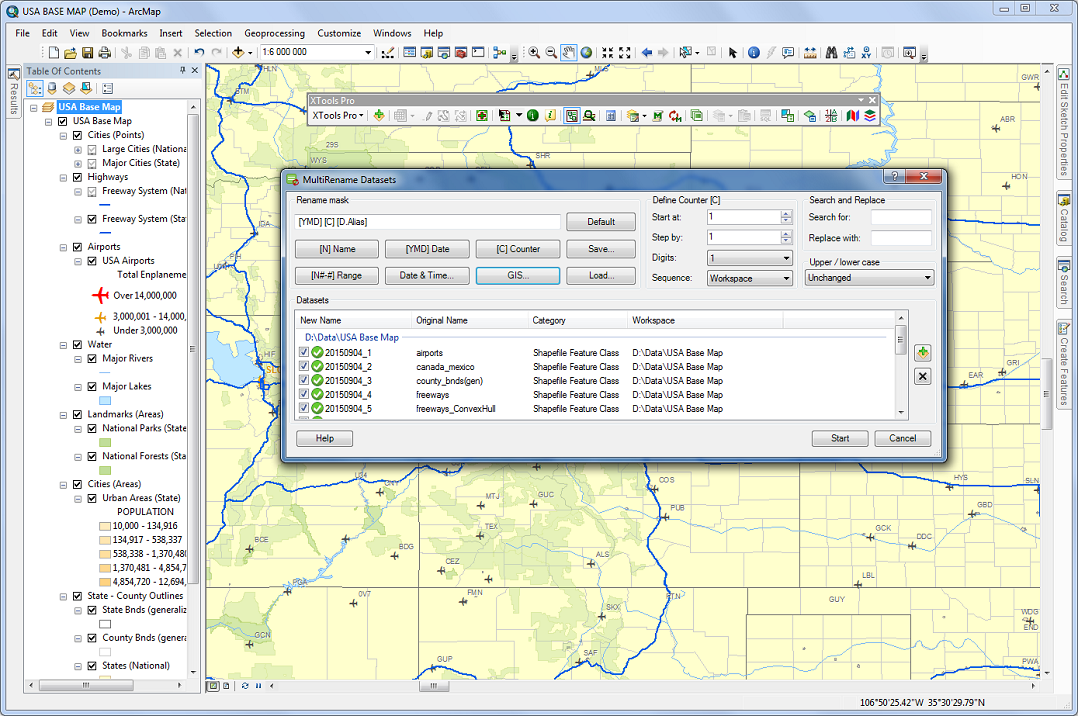Click the [YMD] Date button
Screen dimensions: 1078x716
[x=428, y=249]
